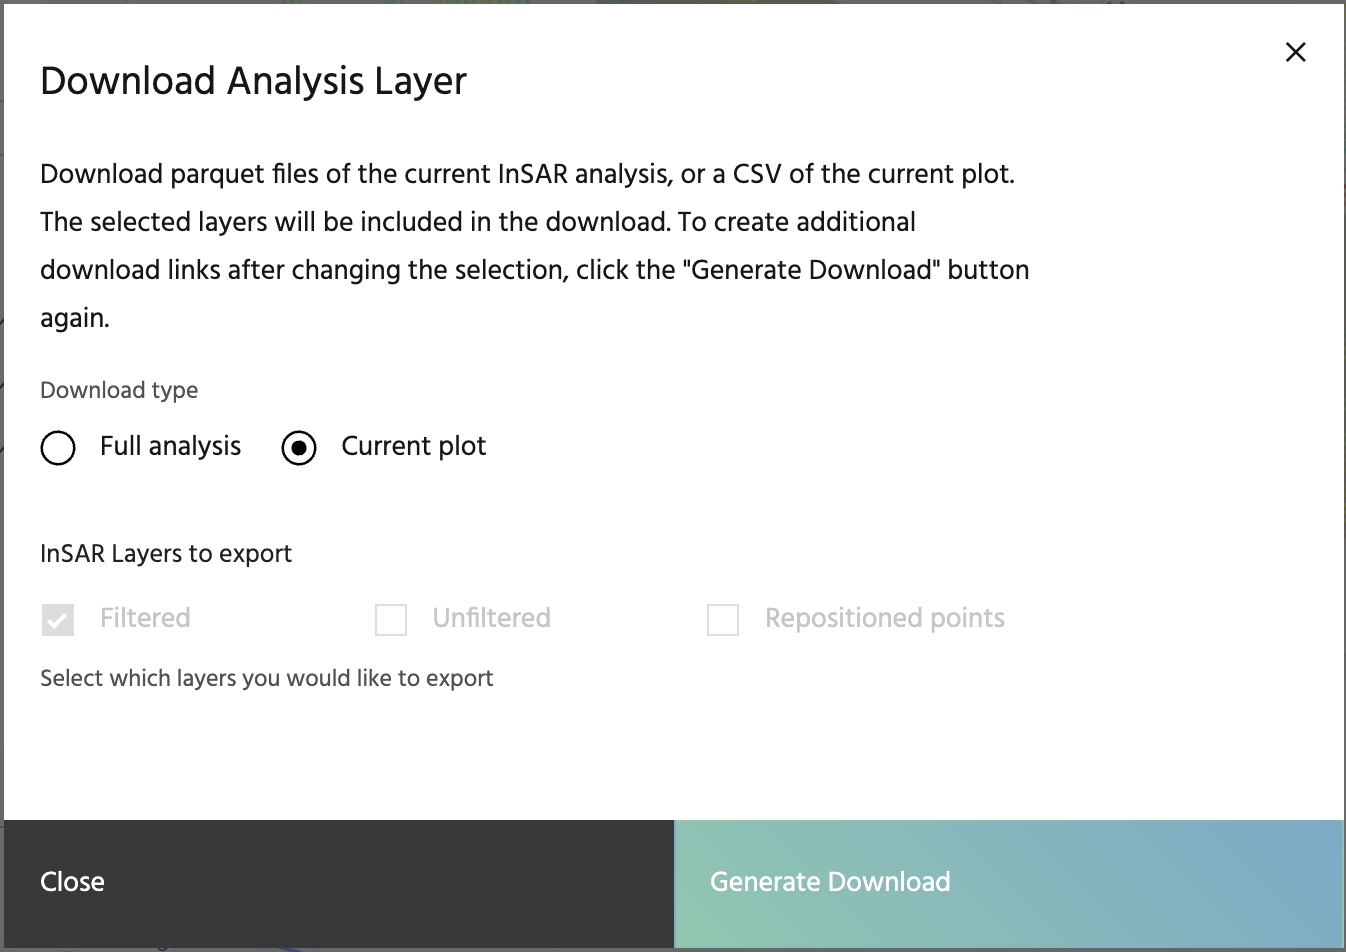Click the filled dot of Current plot
Image resolution: width=1346 pixels, height=952 pixels.
pyautogui.click(x=299, y=448)
